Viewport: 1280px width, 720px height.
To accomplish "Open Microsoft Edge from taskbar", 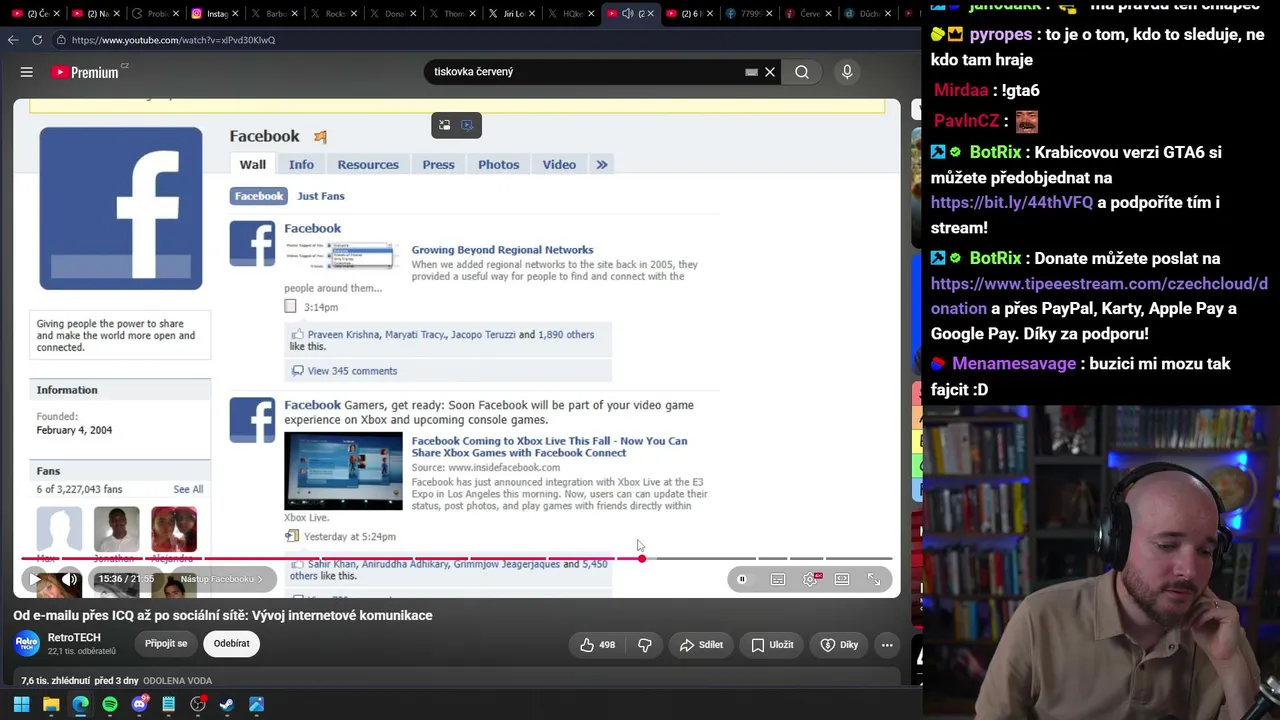I will (x=80, y=704).
